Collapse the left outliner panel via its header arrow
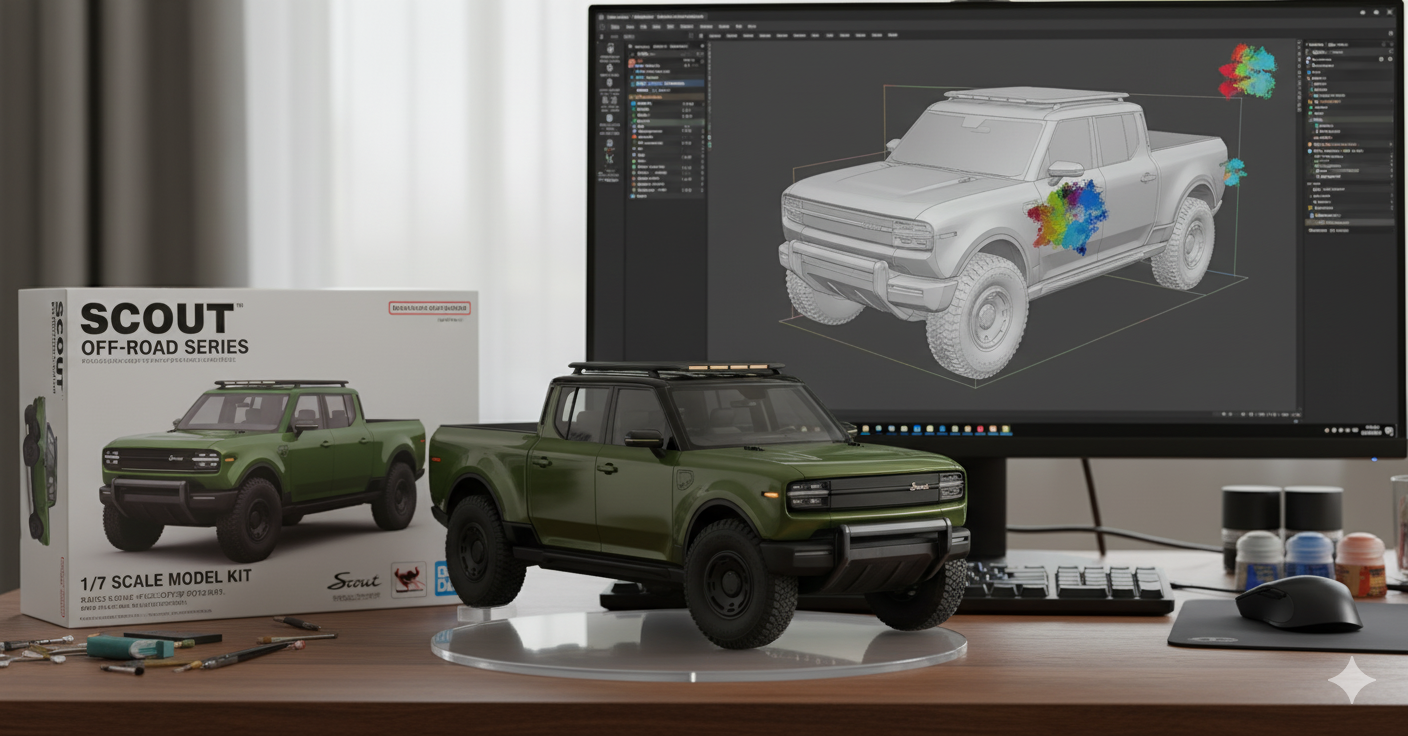 click(x=629, y=47)
